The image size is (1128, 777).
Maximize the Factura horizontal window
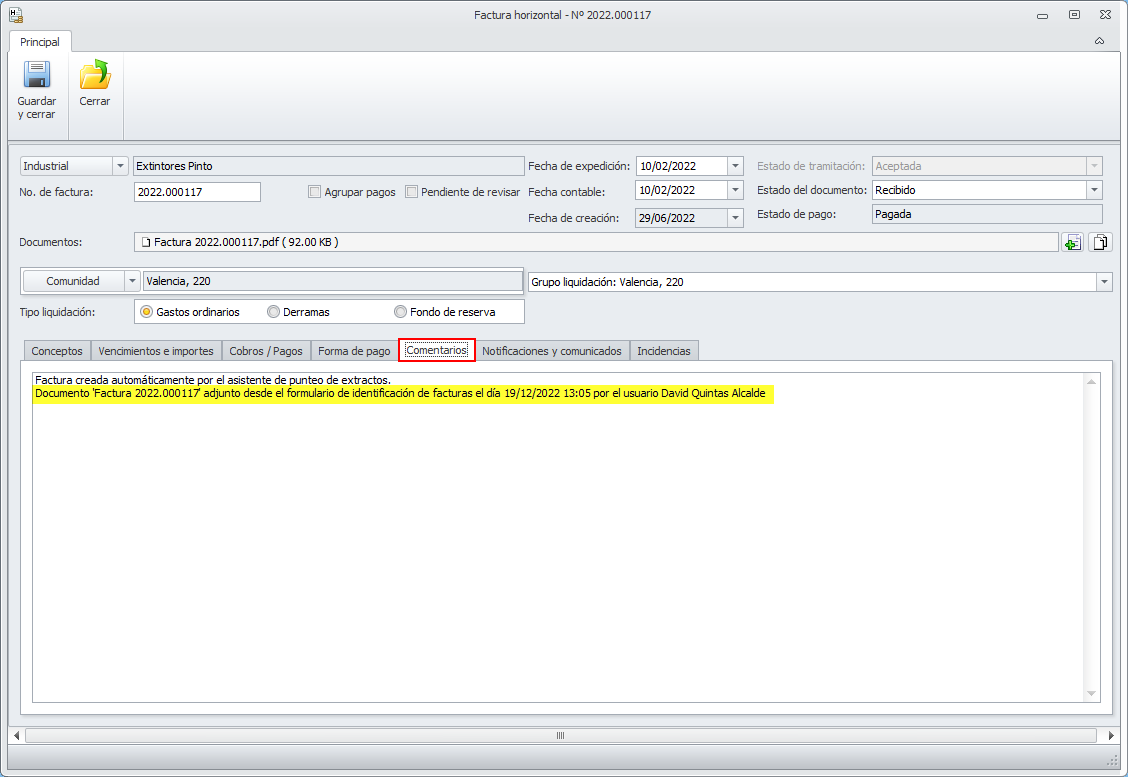pyautogui.click(x=1074, y=14)
